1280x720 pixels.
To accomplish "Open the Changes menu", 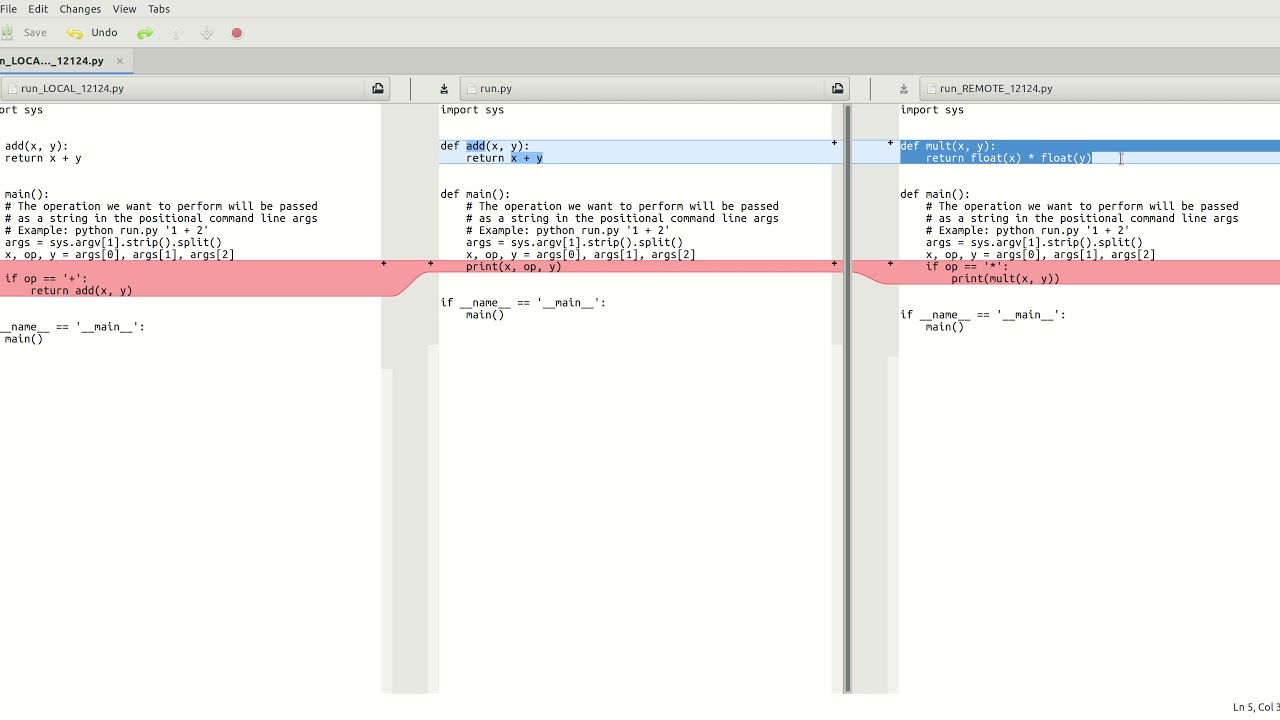I will click(x=80, y=9).
